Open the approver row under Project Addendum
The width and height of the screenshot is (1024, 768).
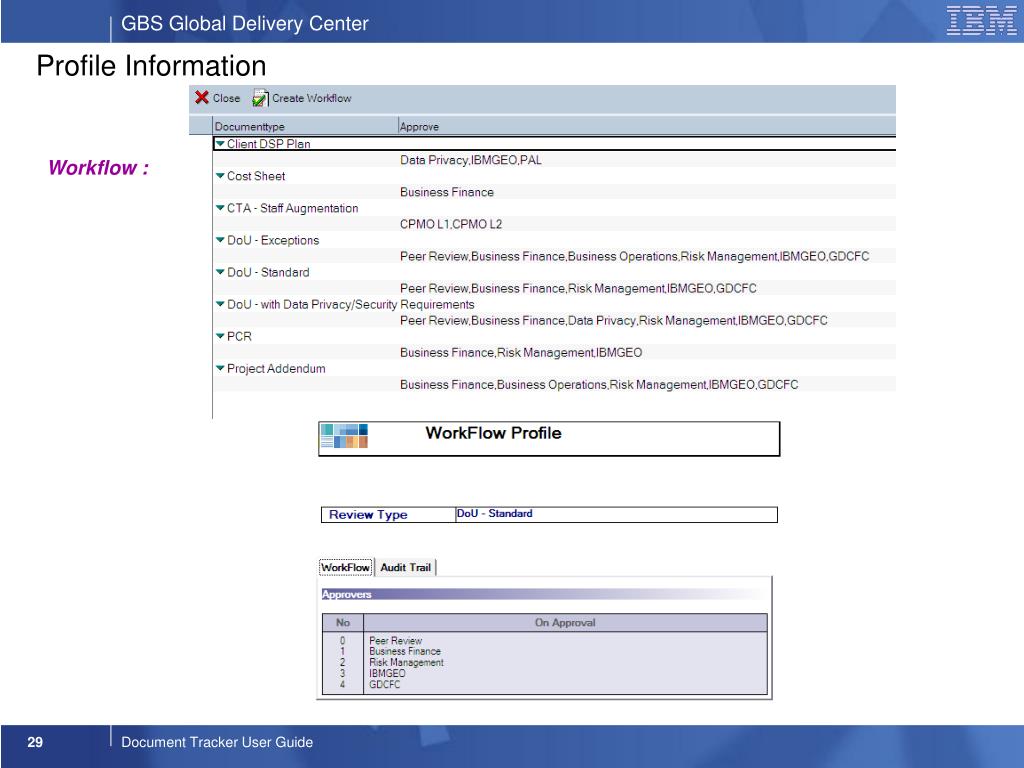(x=599, y=385)
